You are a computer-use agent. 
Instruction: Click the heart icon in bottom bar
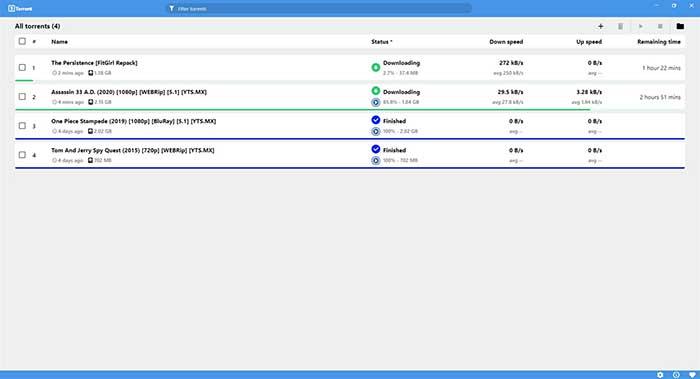pyautogui.click(x=692, y=375)
